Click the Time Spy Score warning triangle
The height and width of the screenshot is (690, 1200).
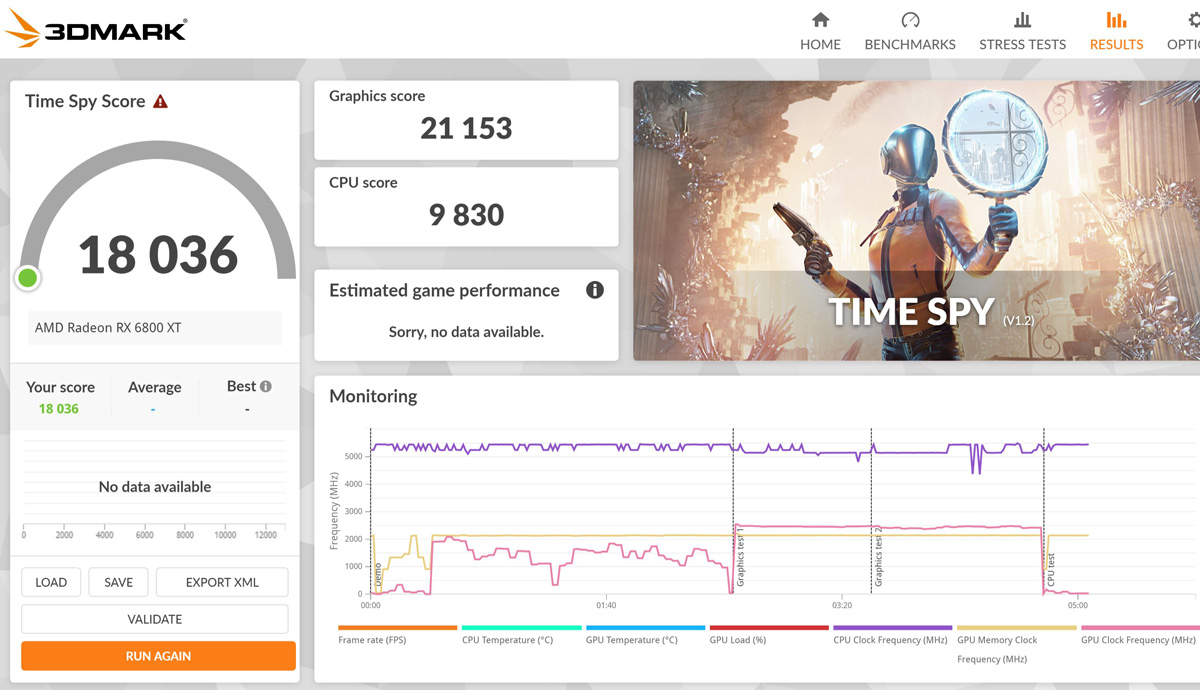click(160, 101)
